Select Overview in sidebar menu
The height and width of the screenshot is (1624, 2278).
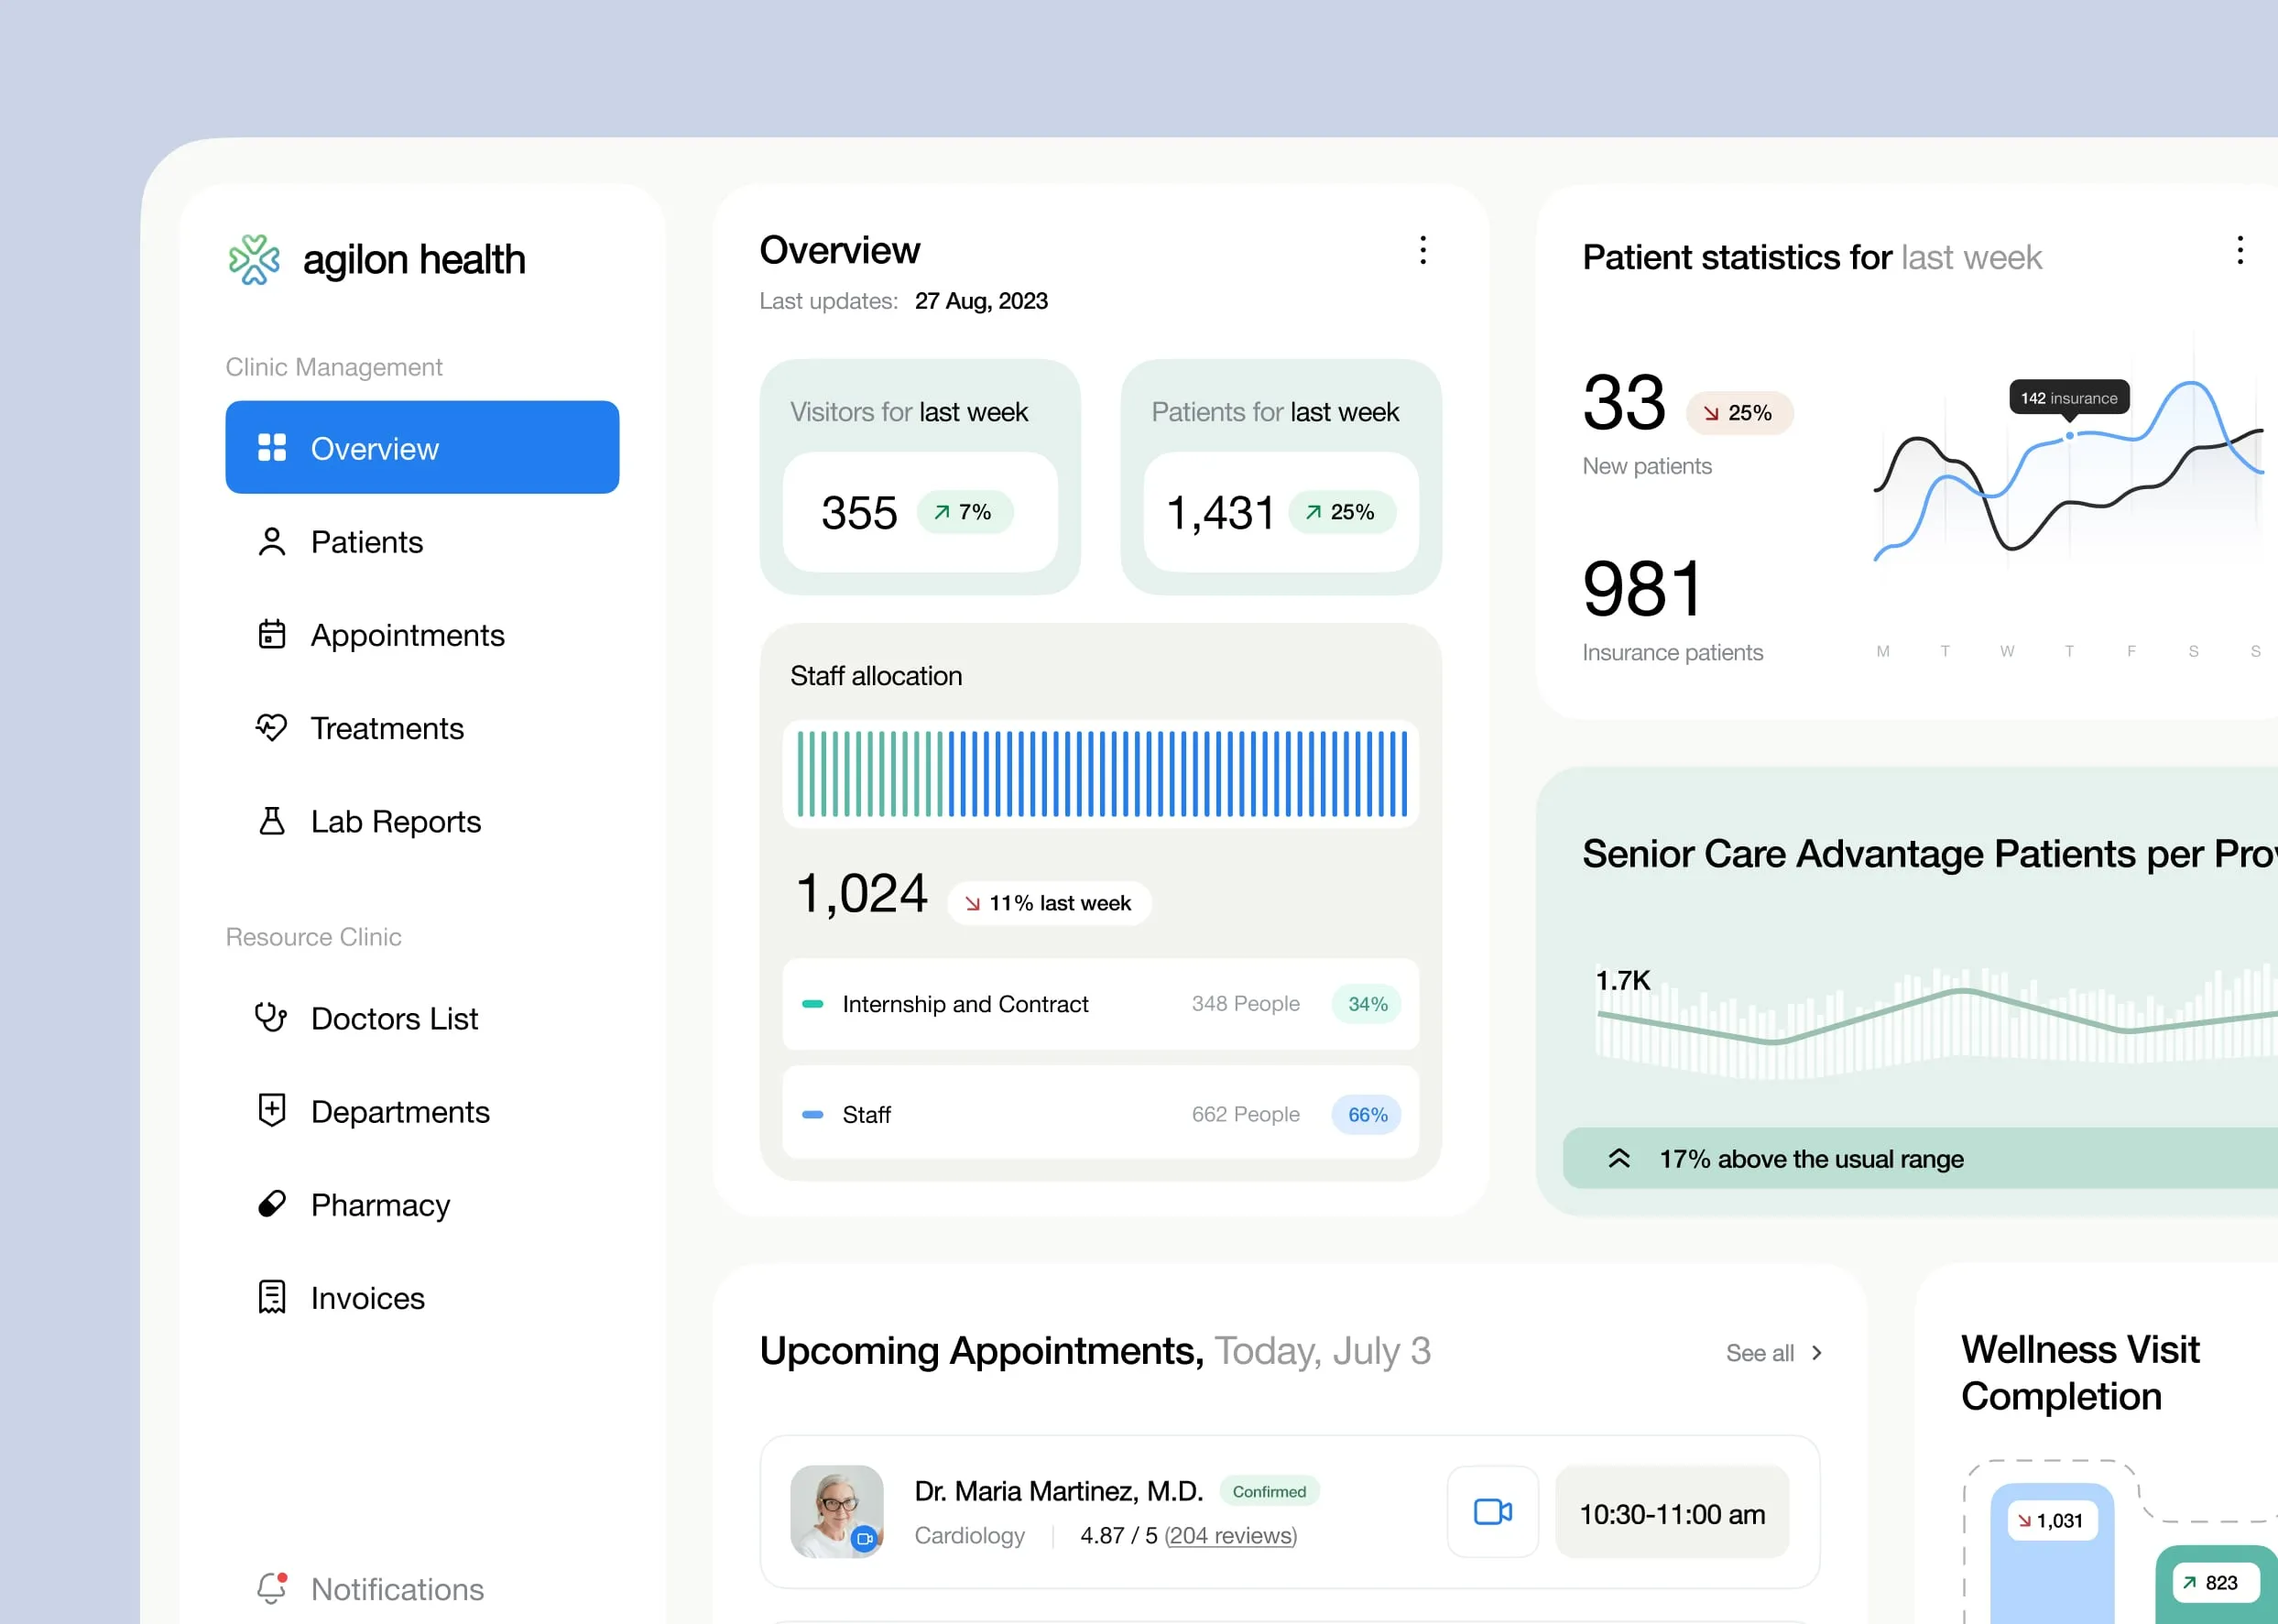click(422, 447)
